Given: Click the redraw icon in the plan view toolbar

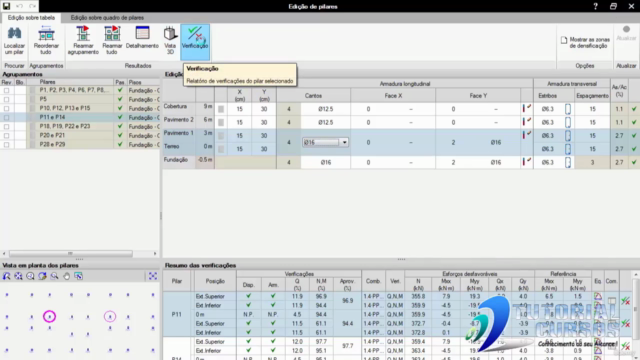Looking at the screenshot, I should click(x=42, y=276).
